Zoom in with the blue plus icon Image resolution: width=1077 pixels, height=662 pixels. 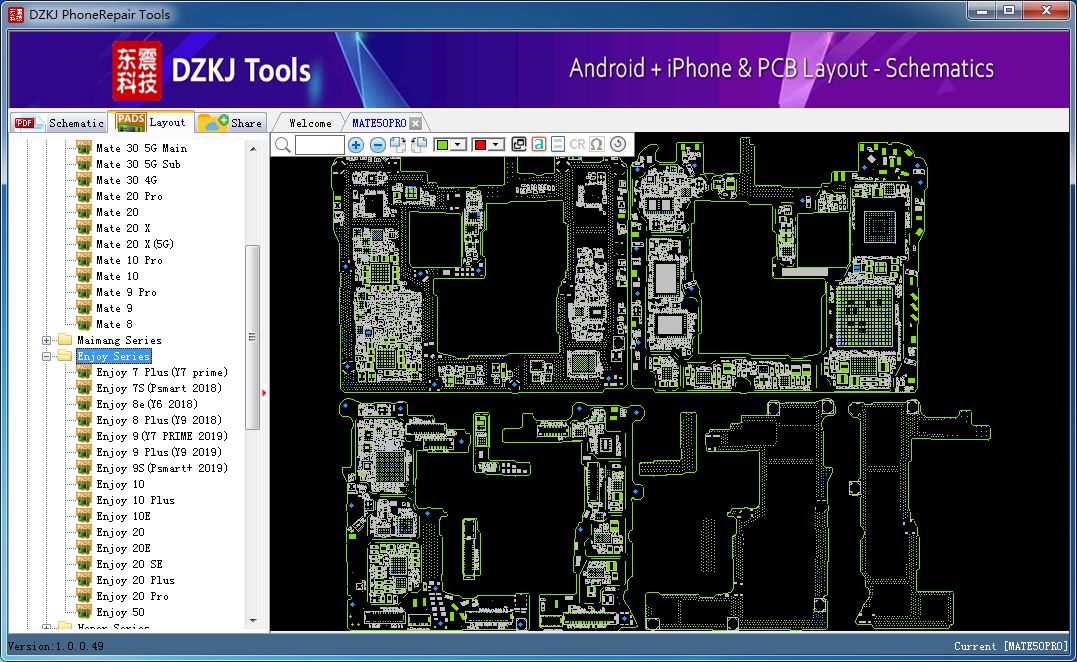355,144
